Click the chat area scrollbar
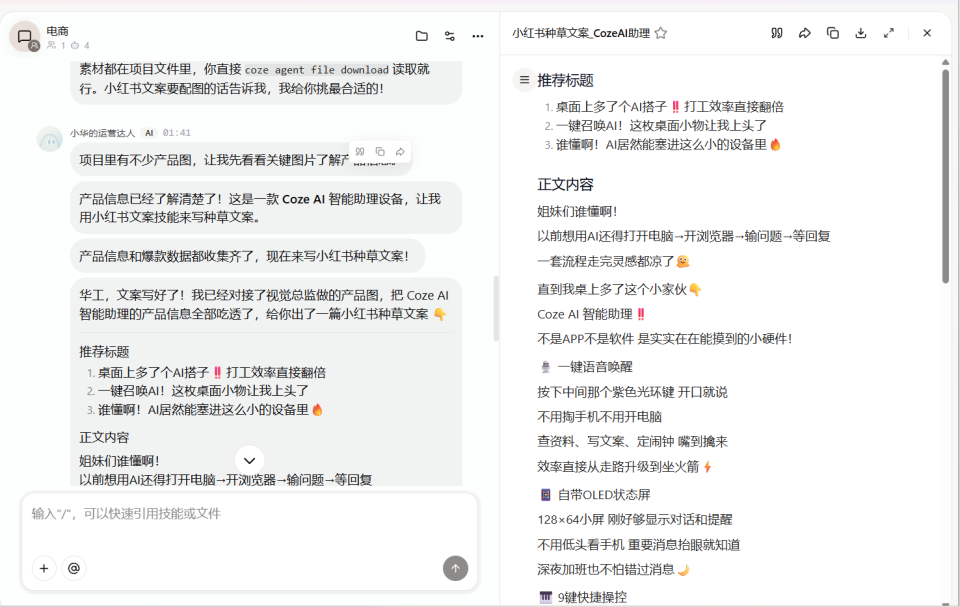 click(x=496, y=308)
